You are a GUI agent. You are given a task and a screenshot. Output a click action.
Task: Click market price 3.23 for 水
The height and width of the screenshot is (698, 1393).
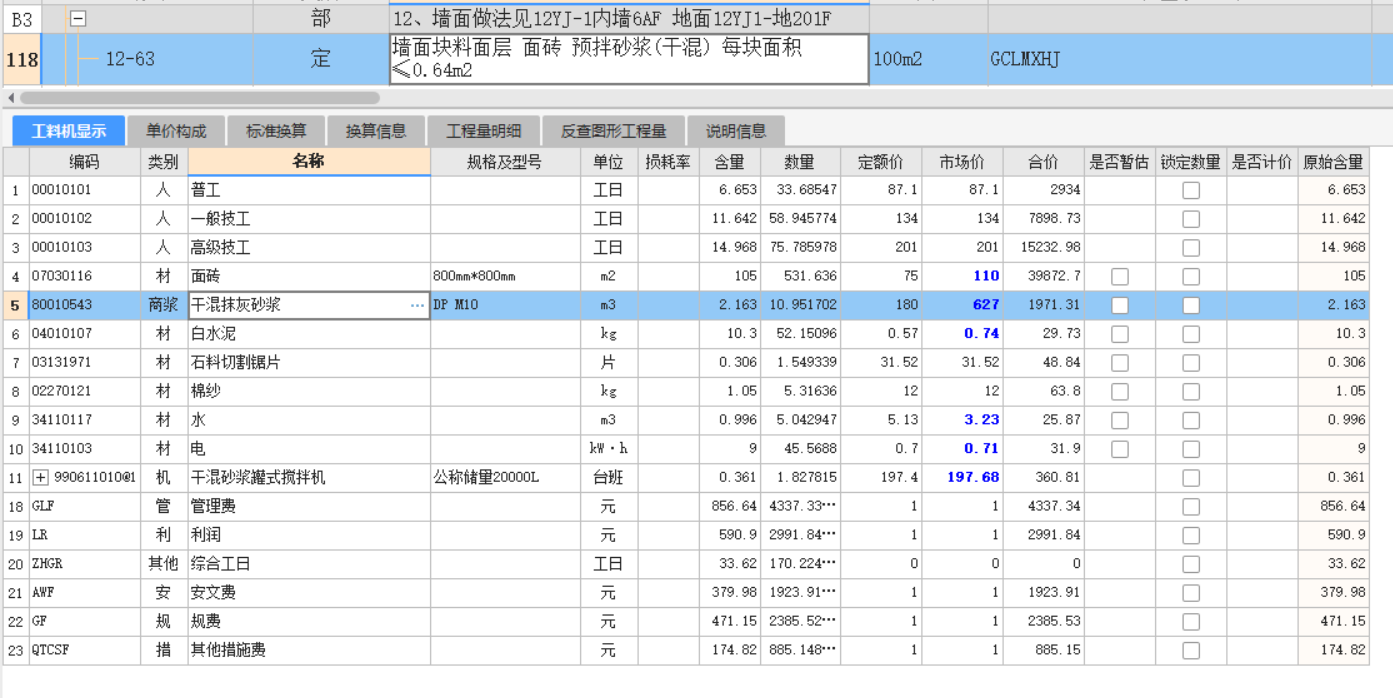pos(961,420)
